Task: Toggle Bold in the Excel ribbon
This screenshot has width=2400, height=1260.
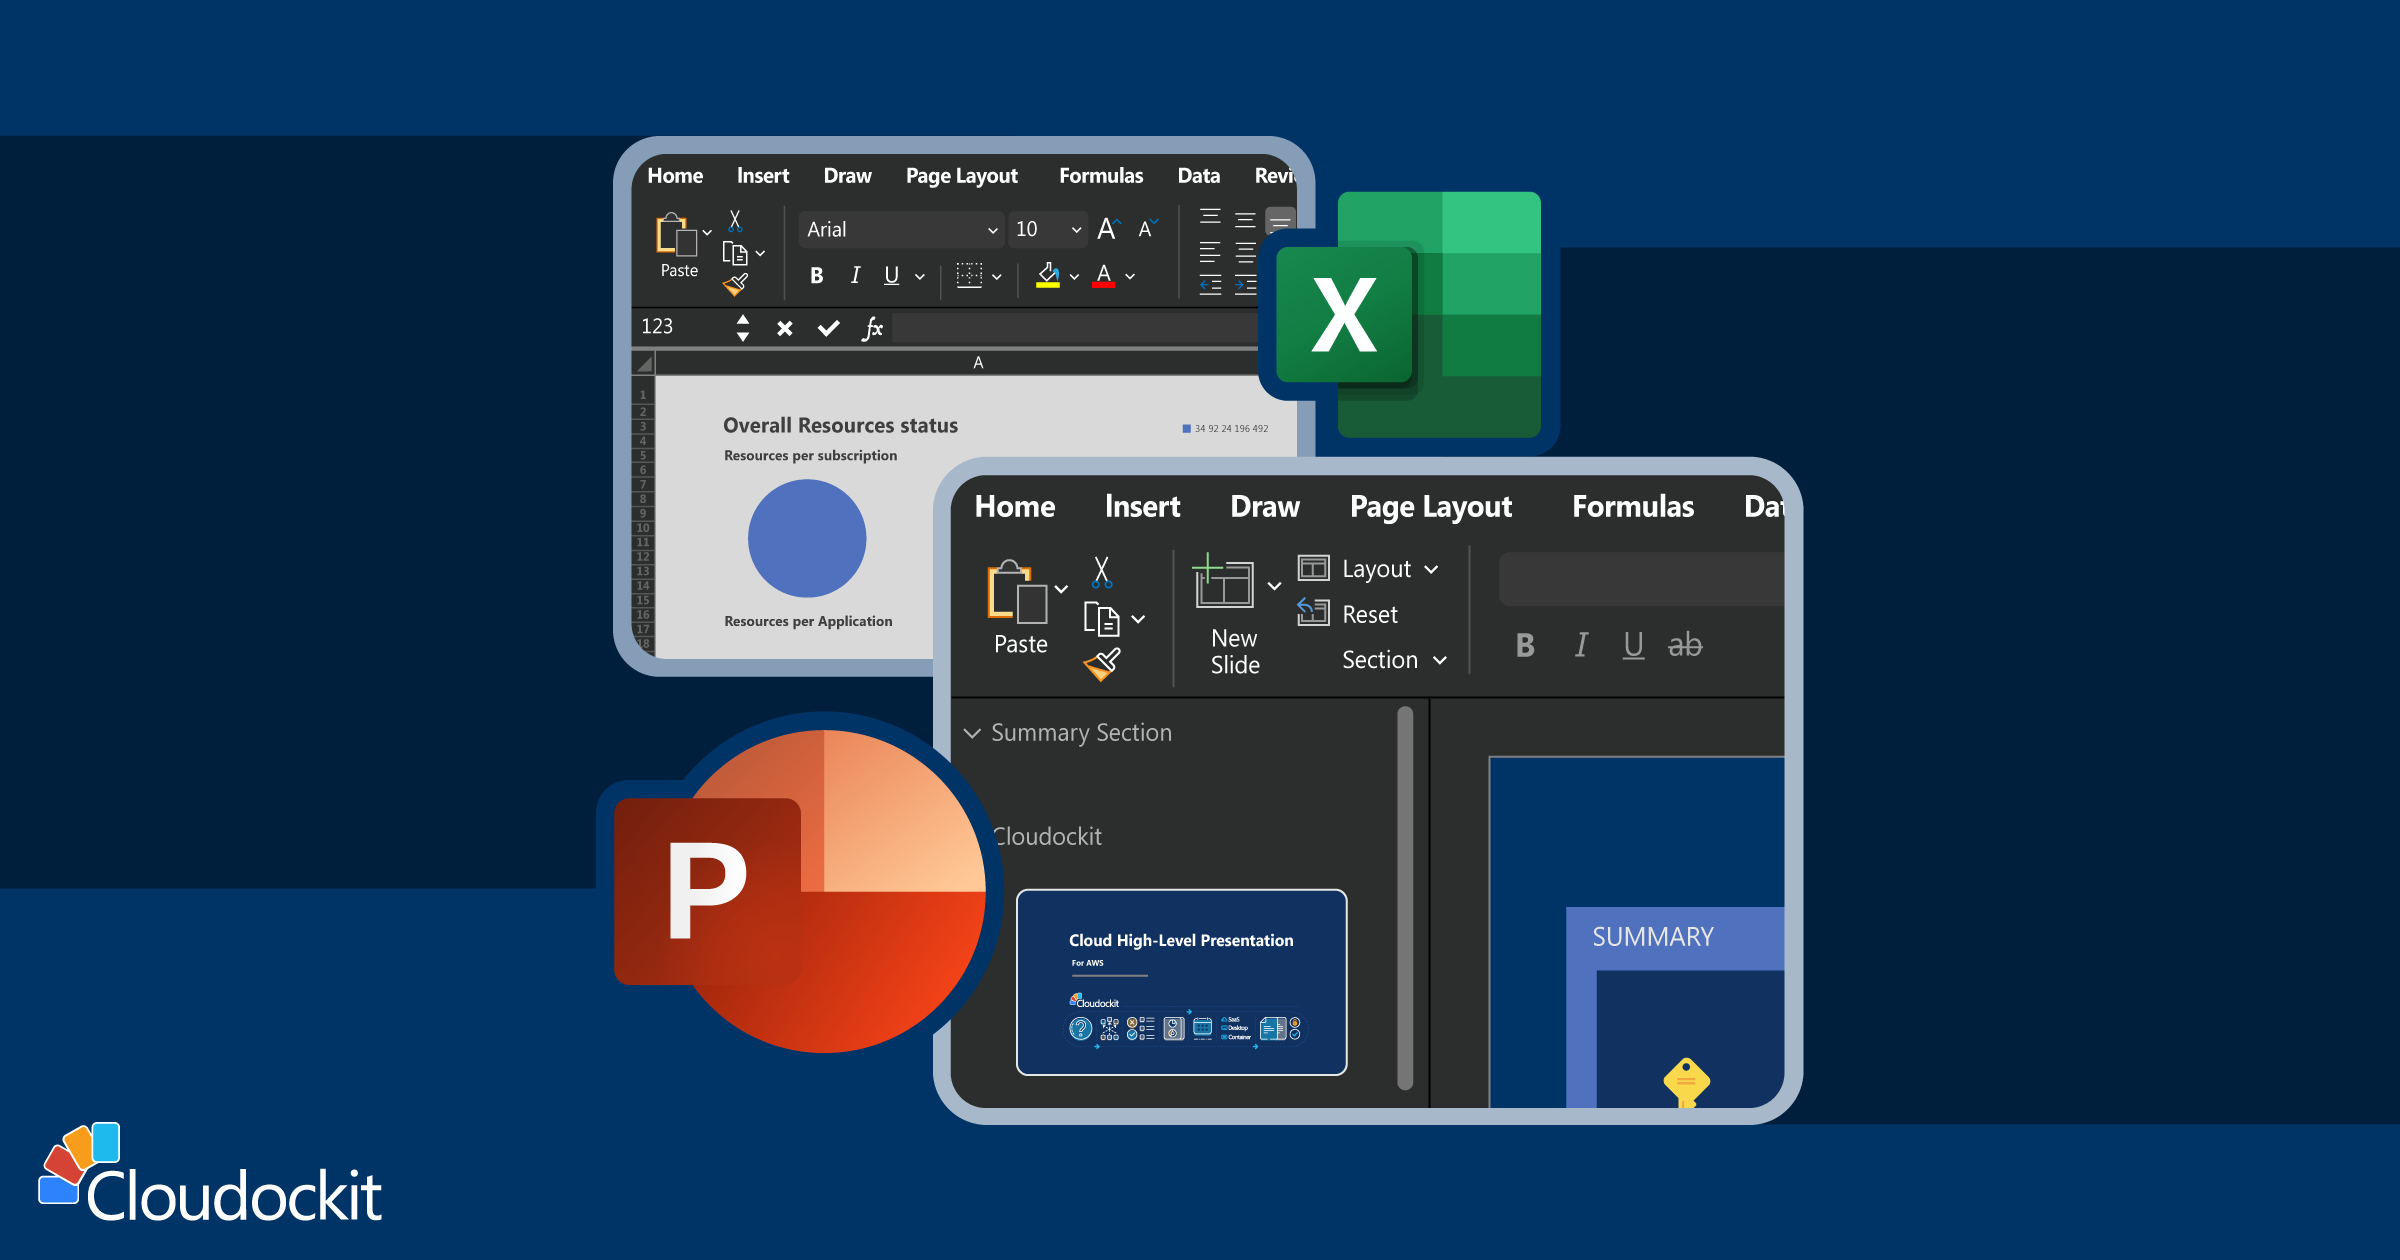Action: pyautogui.click(x=817, y=276)
